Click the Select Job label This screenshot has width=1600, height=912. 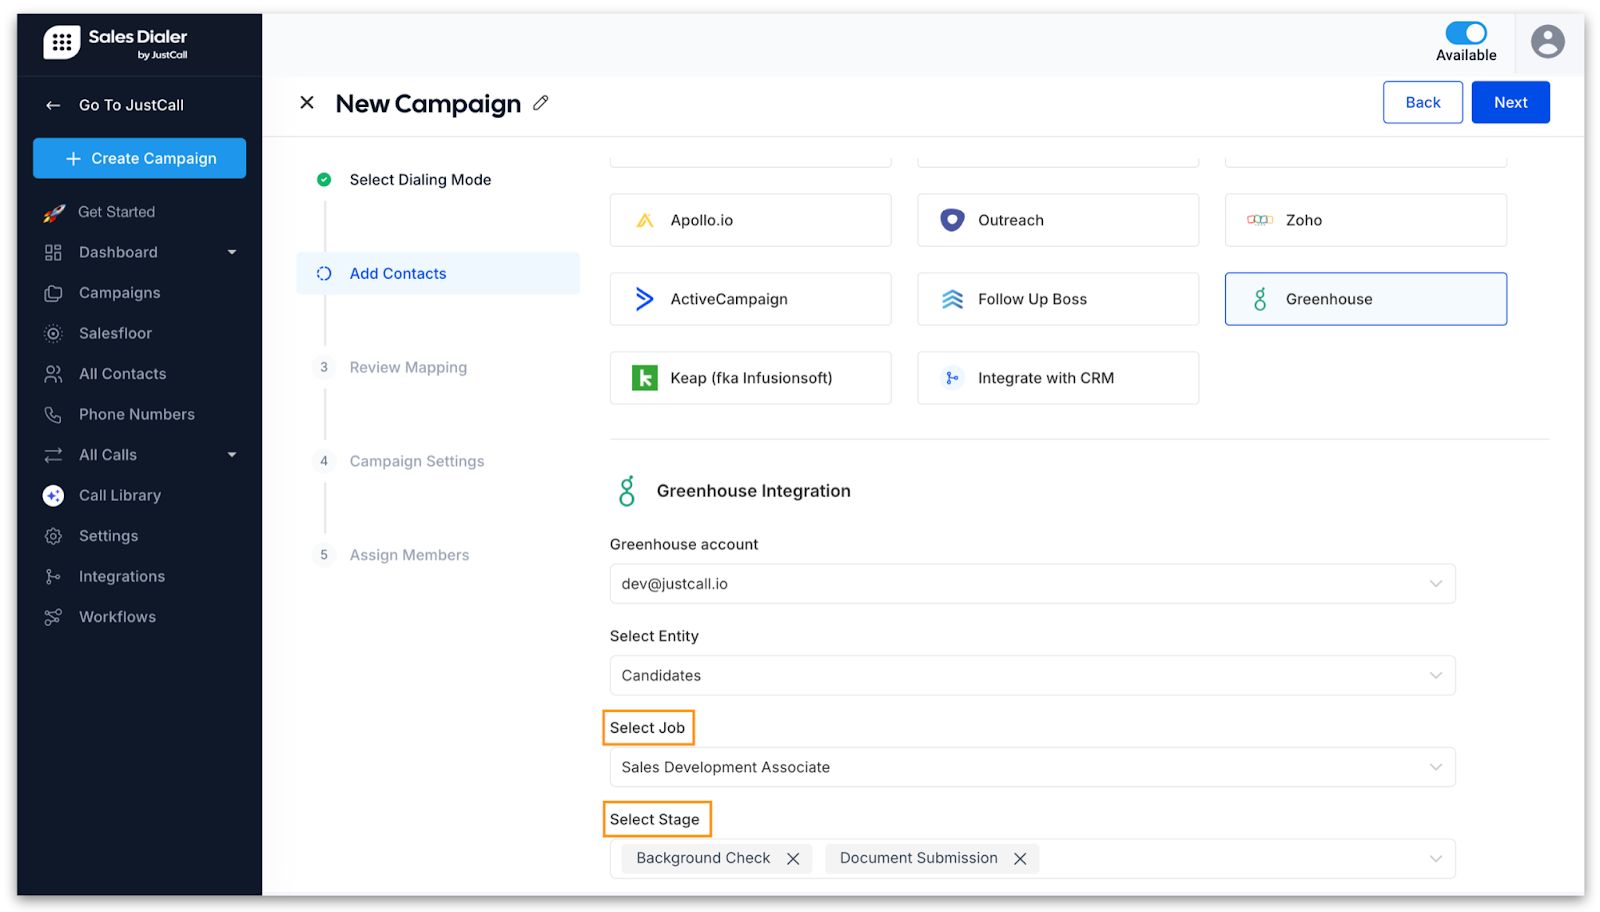click(x=647, y=728)
